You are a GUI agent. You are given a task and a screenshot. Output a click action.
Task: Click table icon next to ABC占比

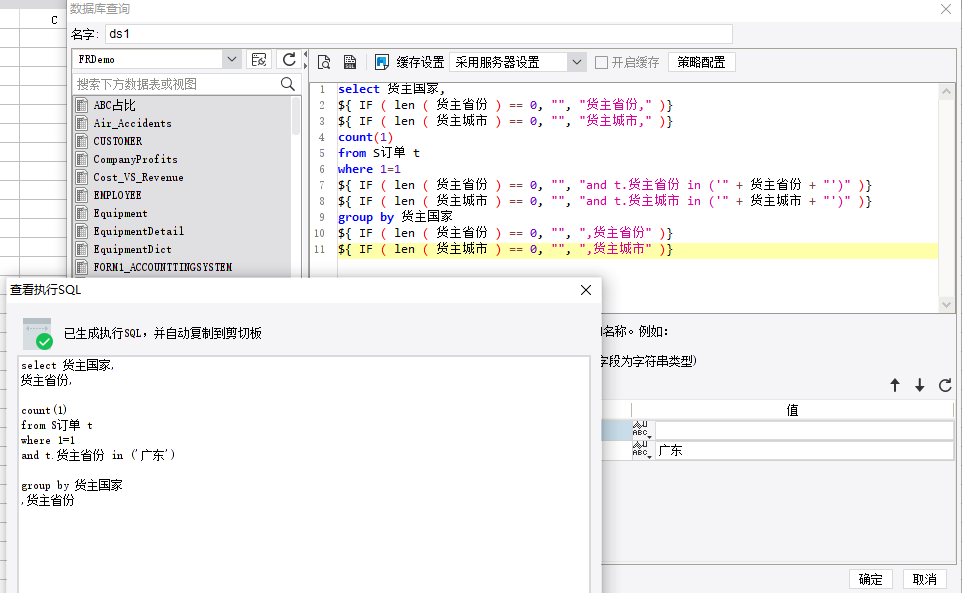[x=82, y=105]
